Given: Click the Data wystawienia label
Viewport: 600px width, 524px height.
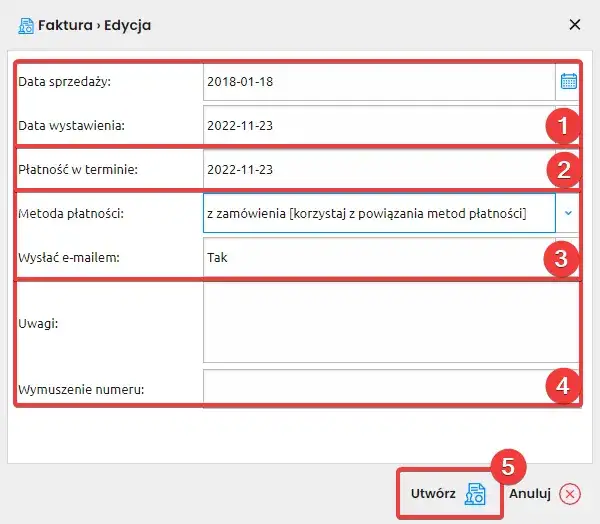Looking at the screenshot, I should [72, 126].
